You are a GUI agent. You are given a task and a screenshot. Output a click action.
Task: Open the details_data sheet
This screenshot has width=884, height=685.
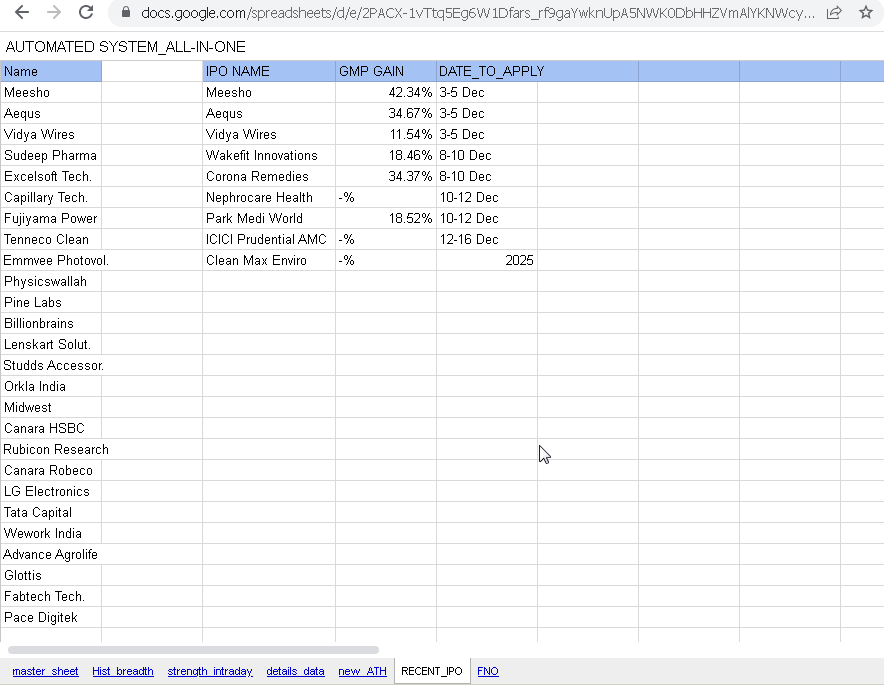[295, 671]
